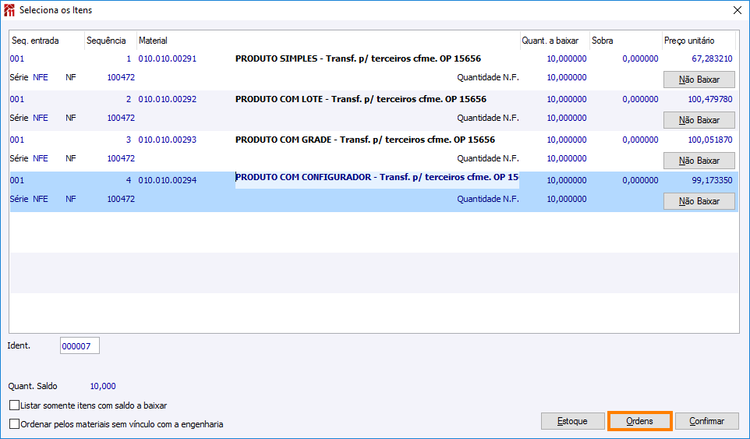Open the Ordens button
The width and height of the screenshot is (750, 439).
[x=640, y=421]
